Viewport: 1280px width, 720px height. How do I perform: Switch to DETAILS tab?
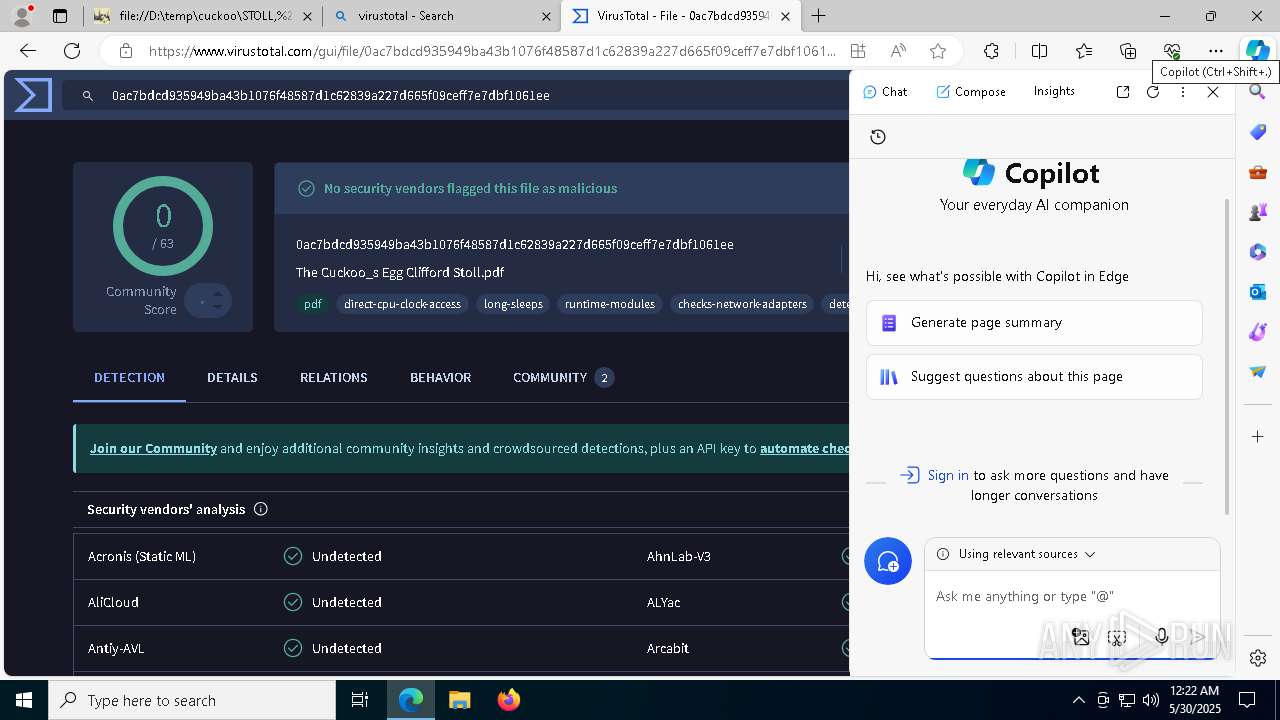(232, 378)
